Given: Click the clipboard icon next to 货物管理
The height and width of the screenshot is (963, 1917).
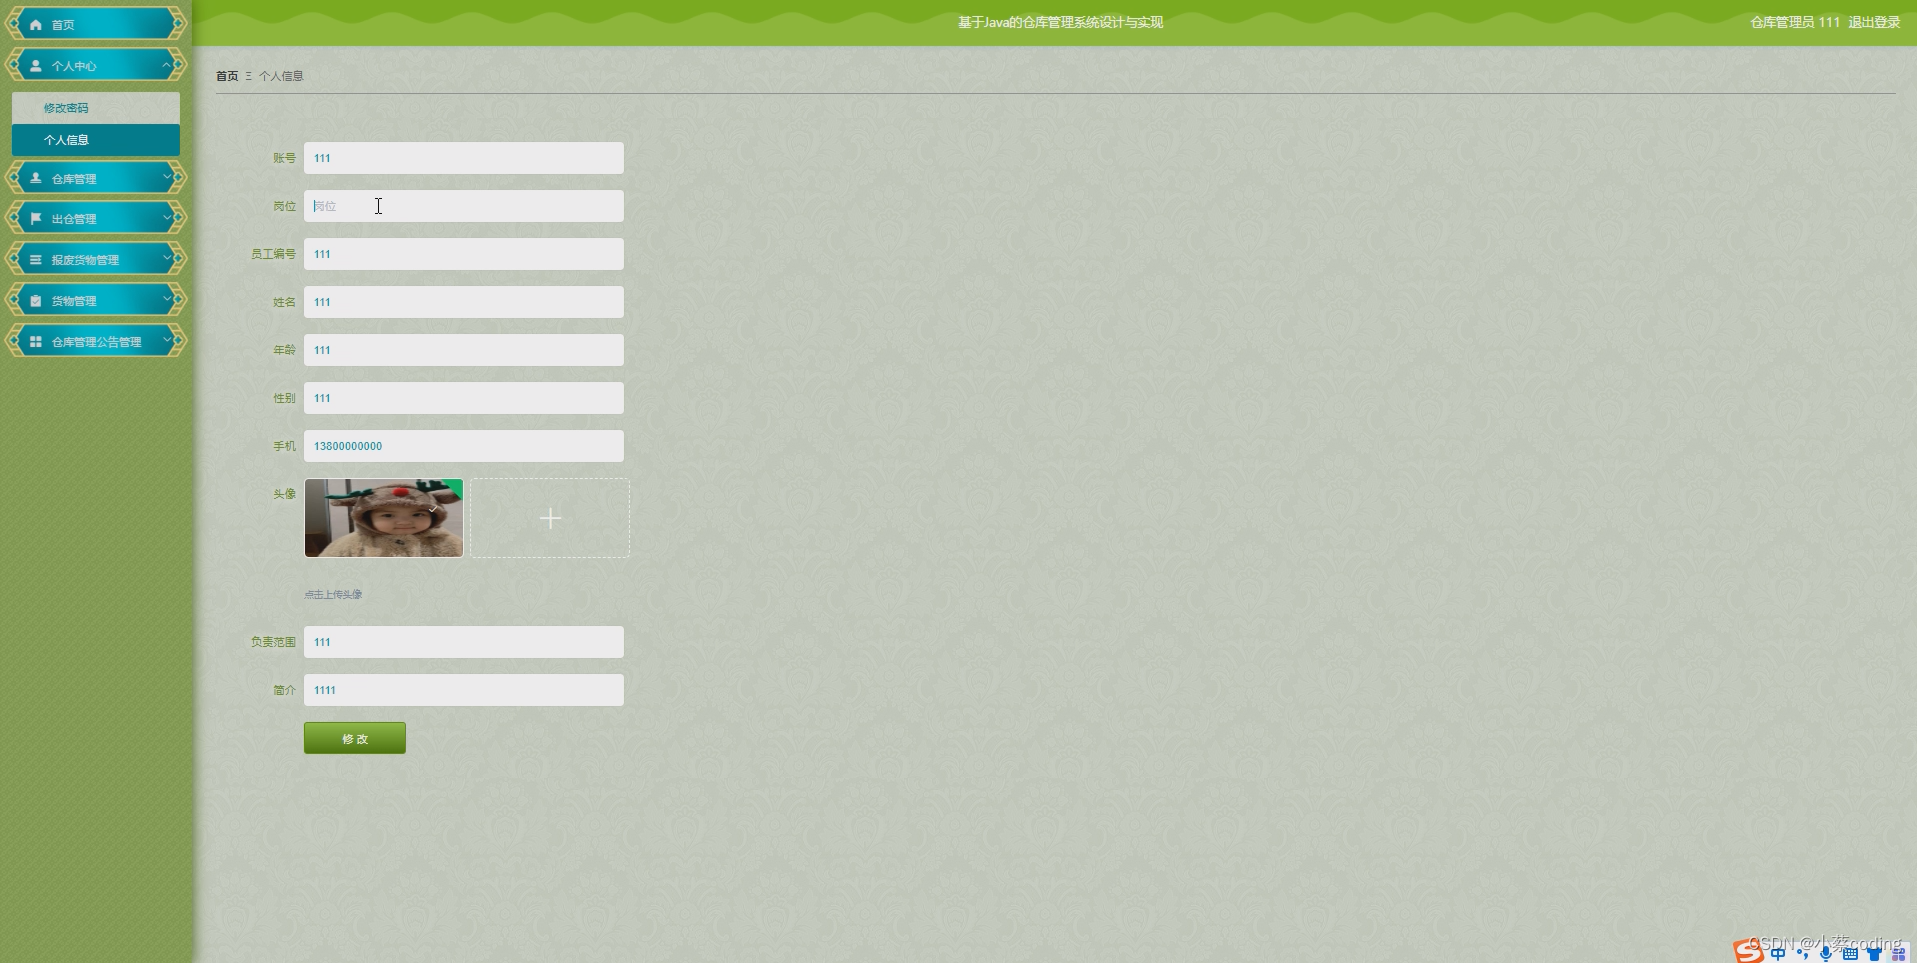Looking at the screenshot, I should coord(36,300).
